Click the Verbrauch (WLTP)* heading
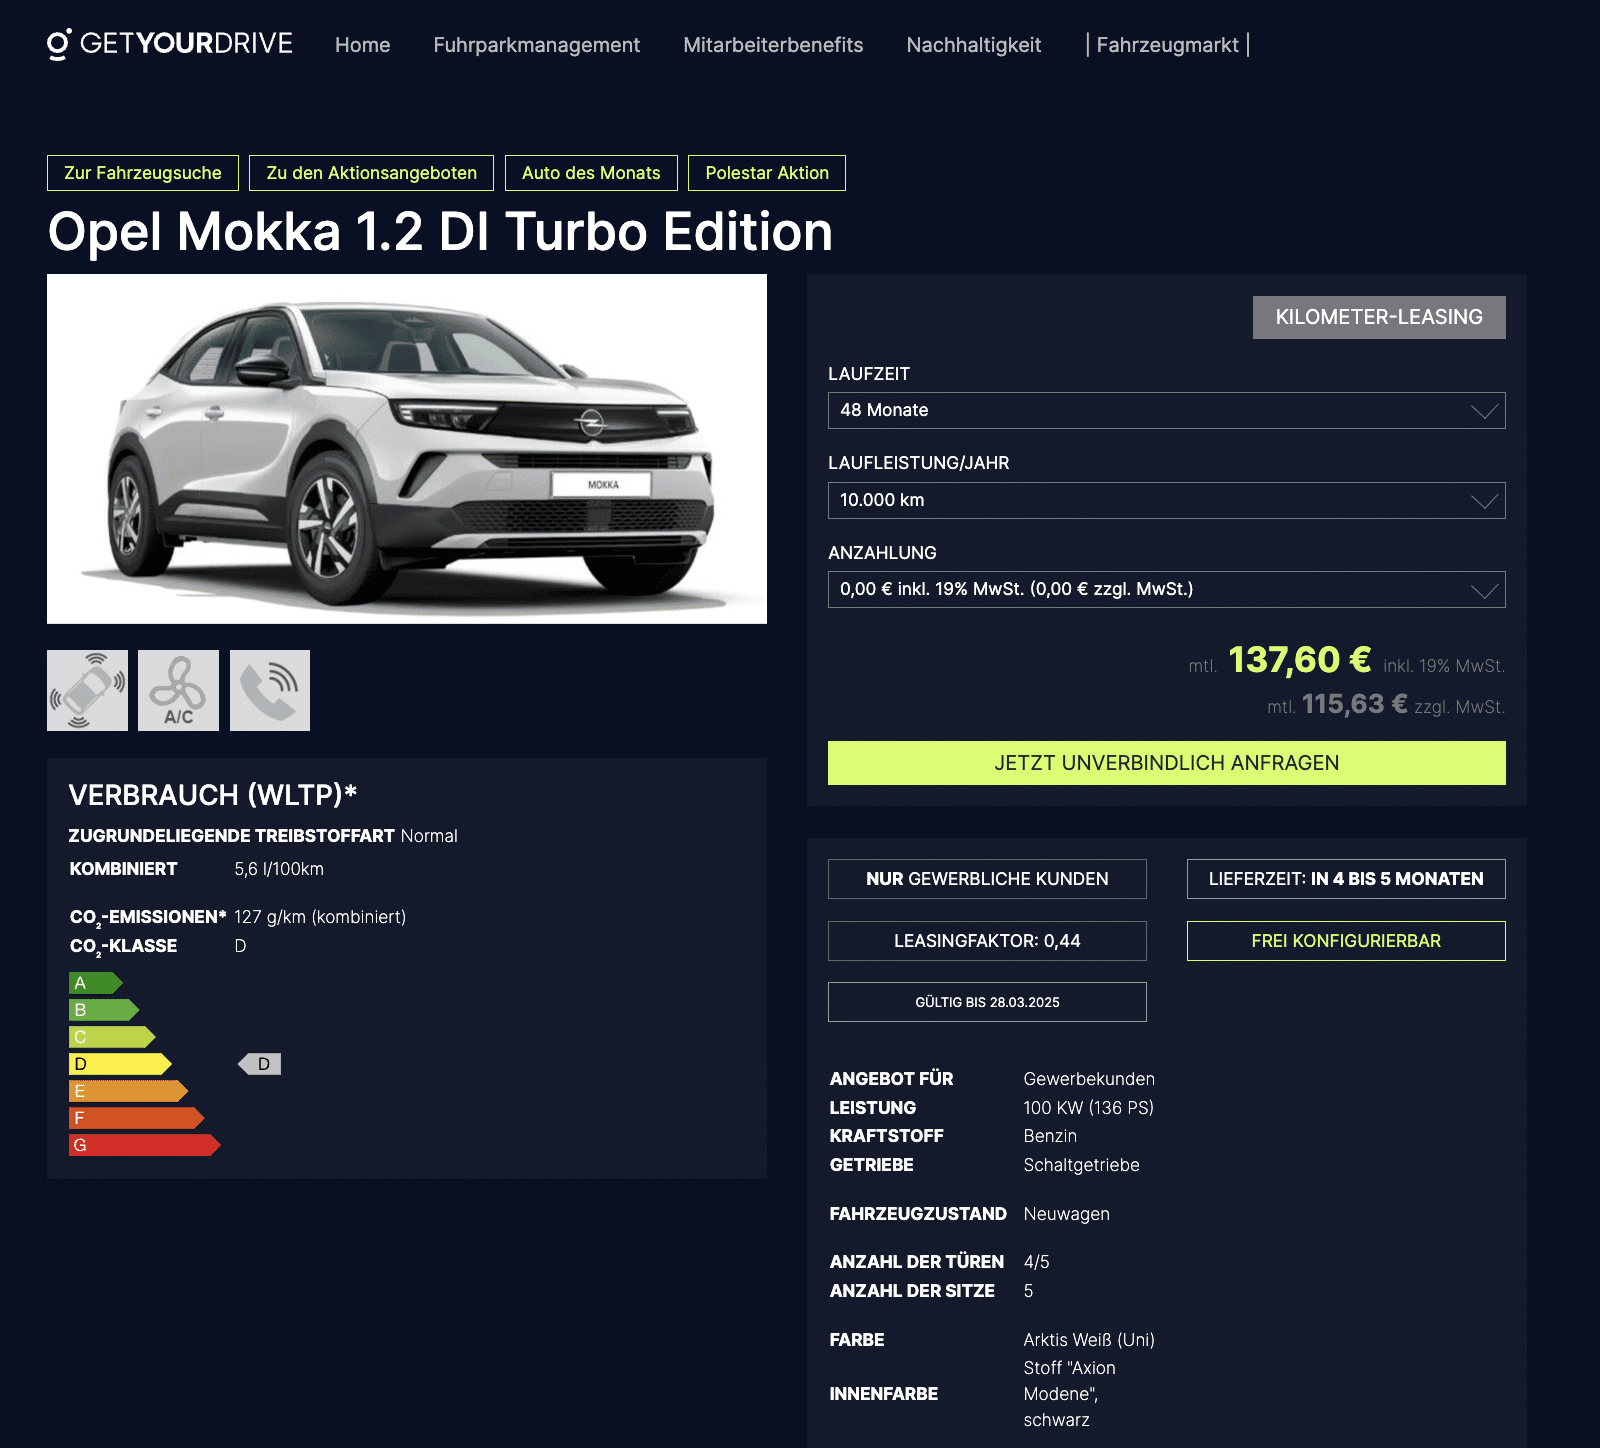Screen dimensions: 1600x1448 pyautogui.click(x=213, y=795)
